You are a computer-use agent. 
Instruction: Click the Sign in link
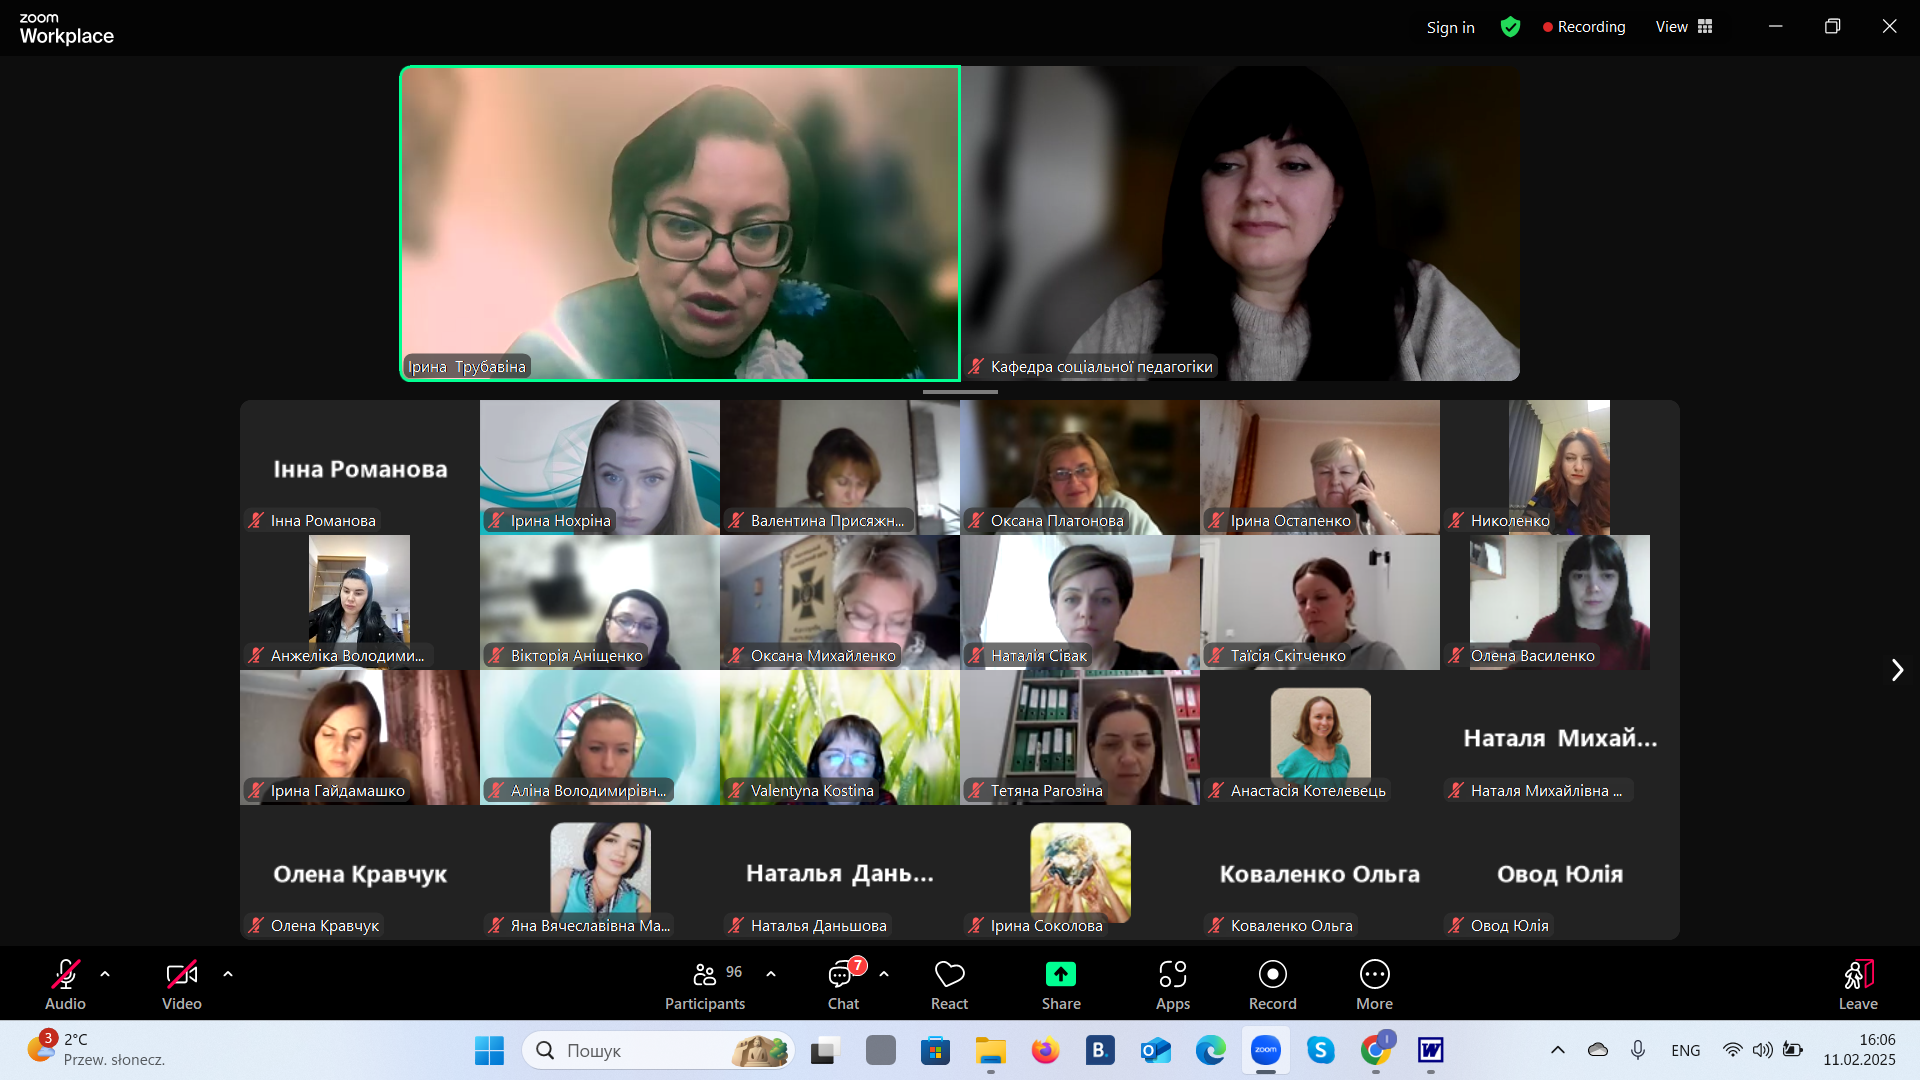click(1450, 27)
